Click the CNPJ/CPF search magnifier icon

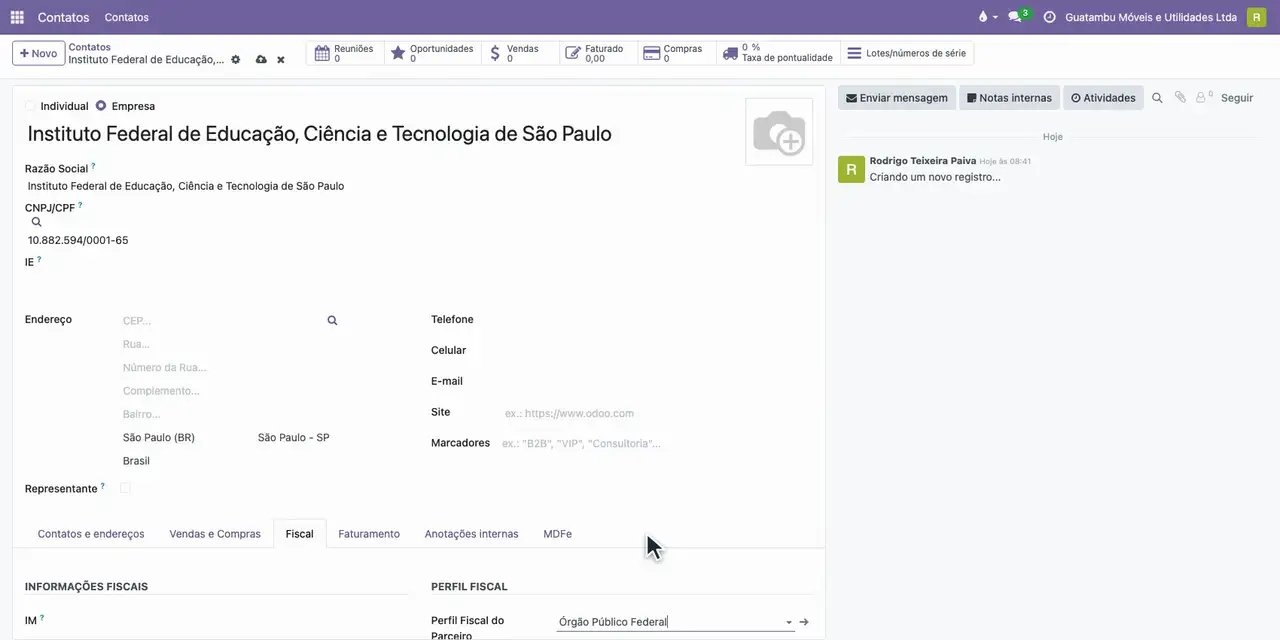click(x=36, y=222)
